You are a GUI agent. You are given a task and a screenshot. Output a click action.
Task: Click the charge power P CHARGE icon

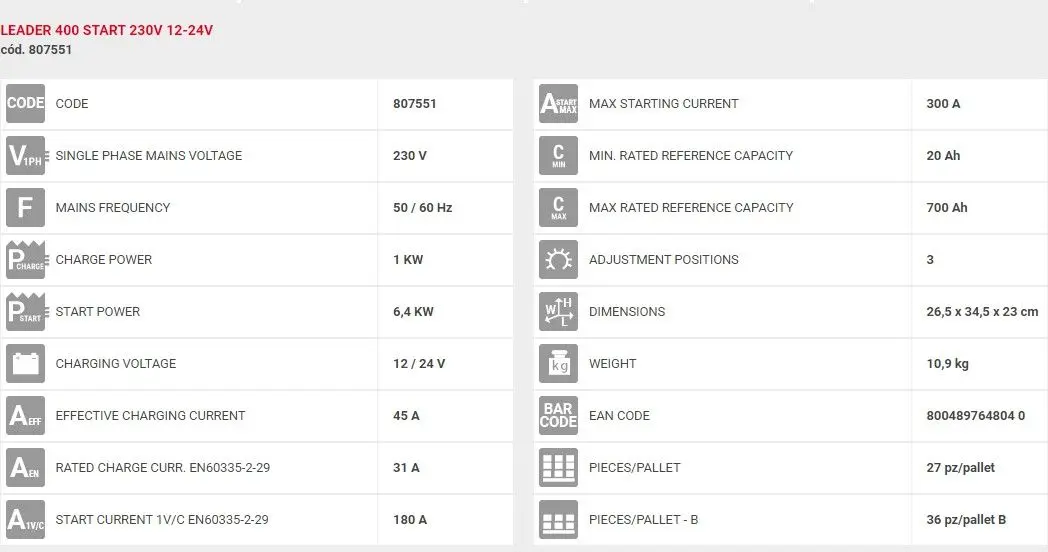[27, 260]
